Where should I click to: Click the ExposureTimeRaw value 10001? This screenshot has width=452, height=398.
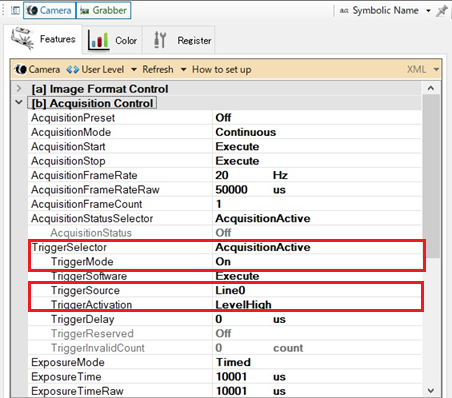click(231, 391)
